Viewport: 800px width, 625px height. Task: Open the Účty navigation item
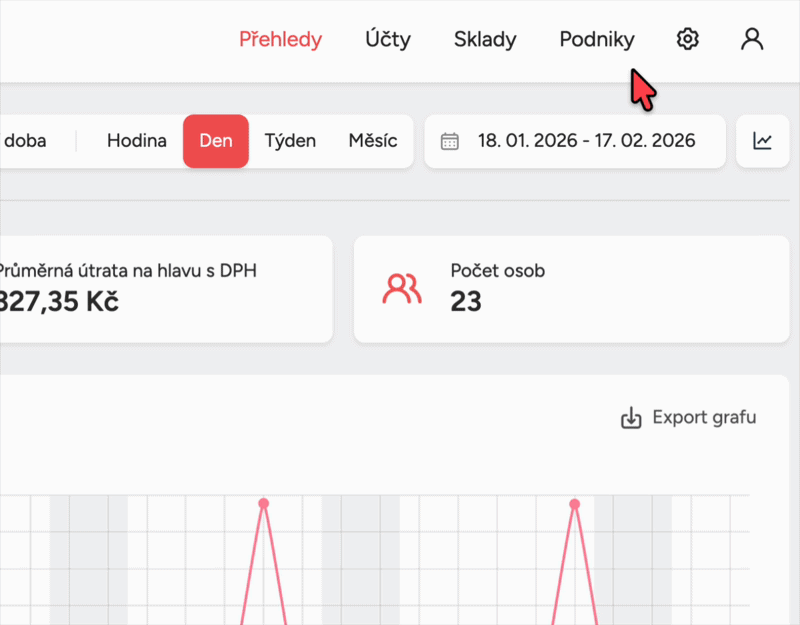pos(388,40)
